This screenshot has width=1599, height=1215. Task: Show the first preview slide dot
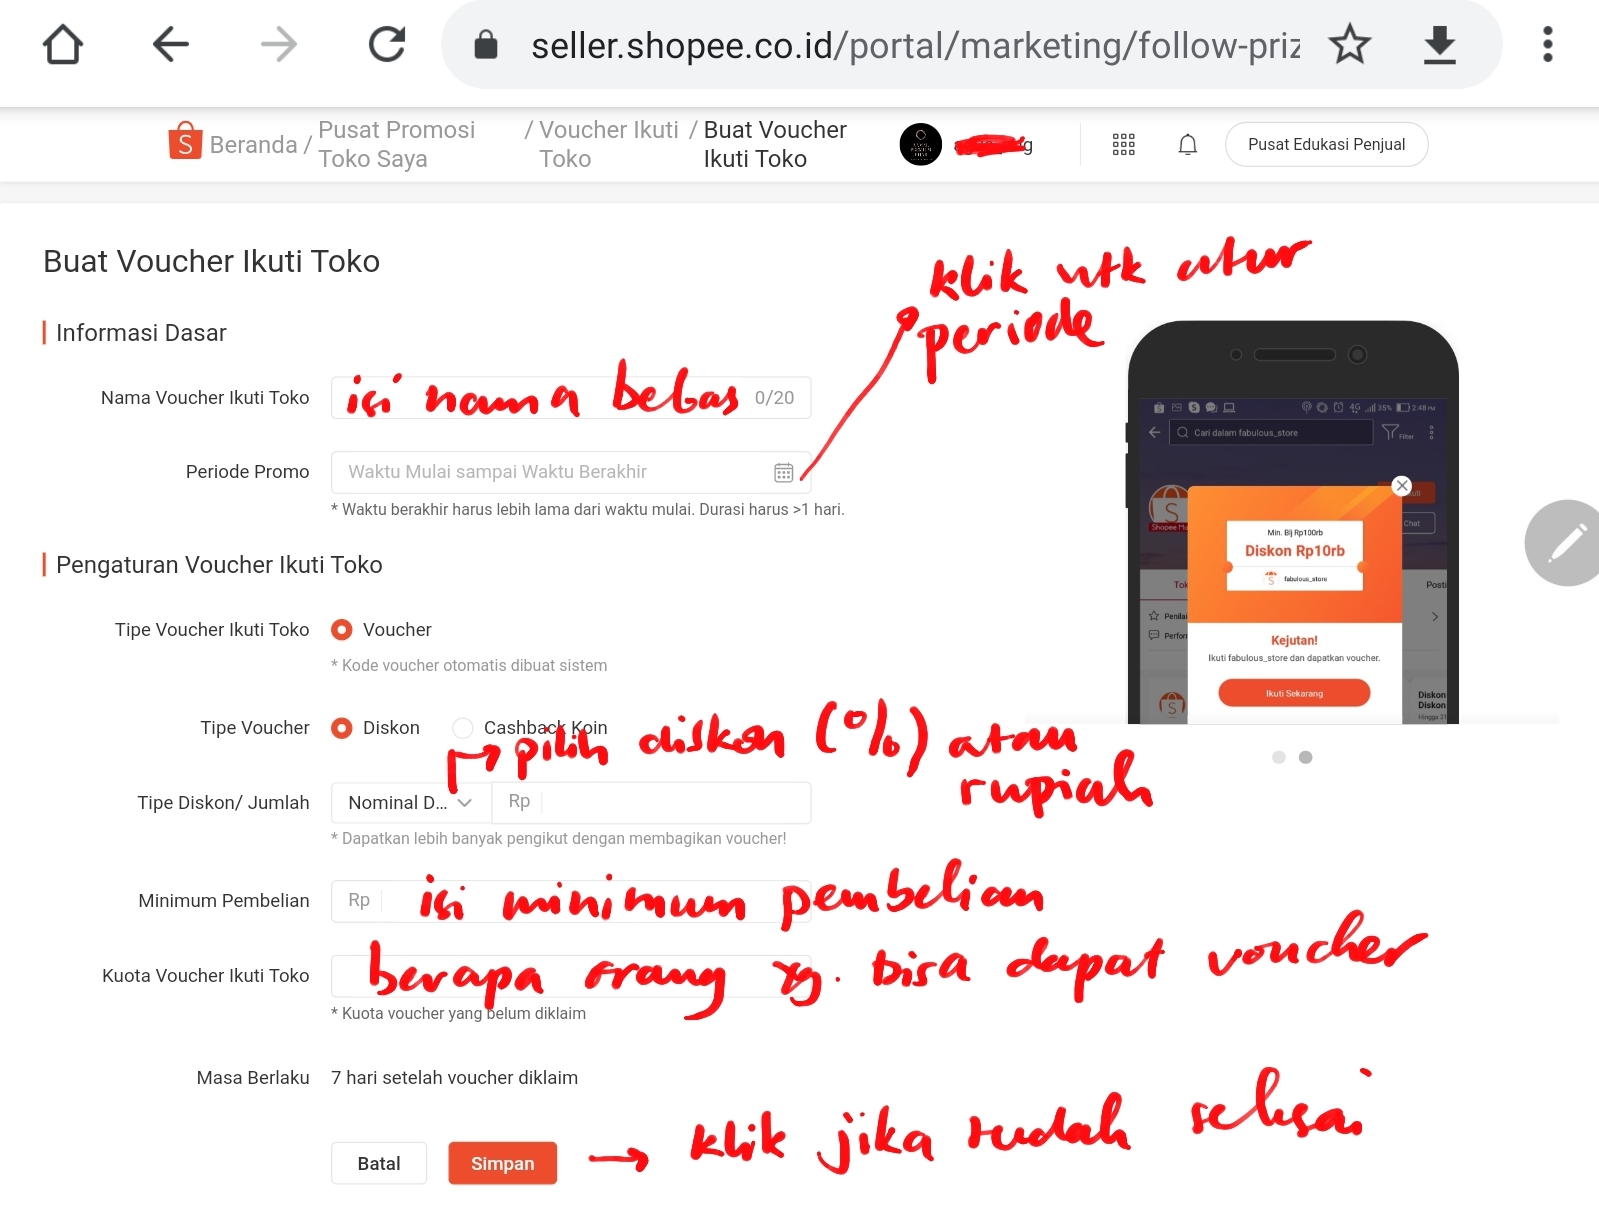pyautogui.click(x=1279, y=757)
